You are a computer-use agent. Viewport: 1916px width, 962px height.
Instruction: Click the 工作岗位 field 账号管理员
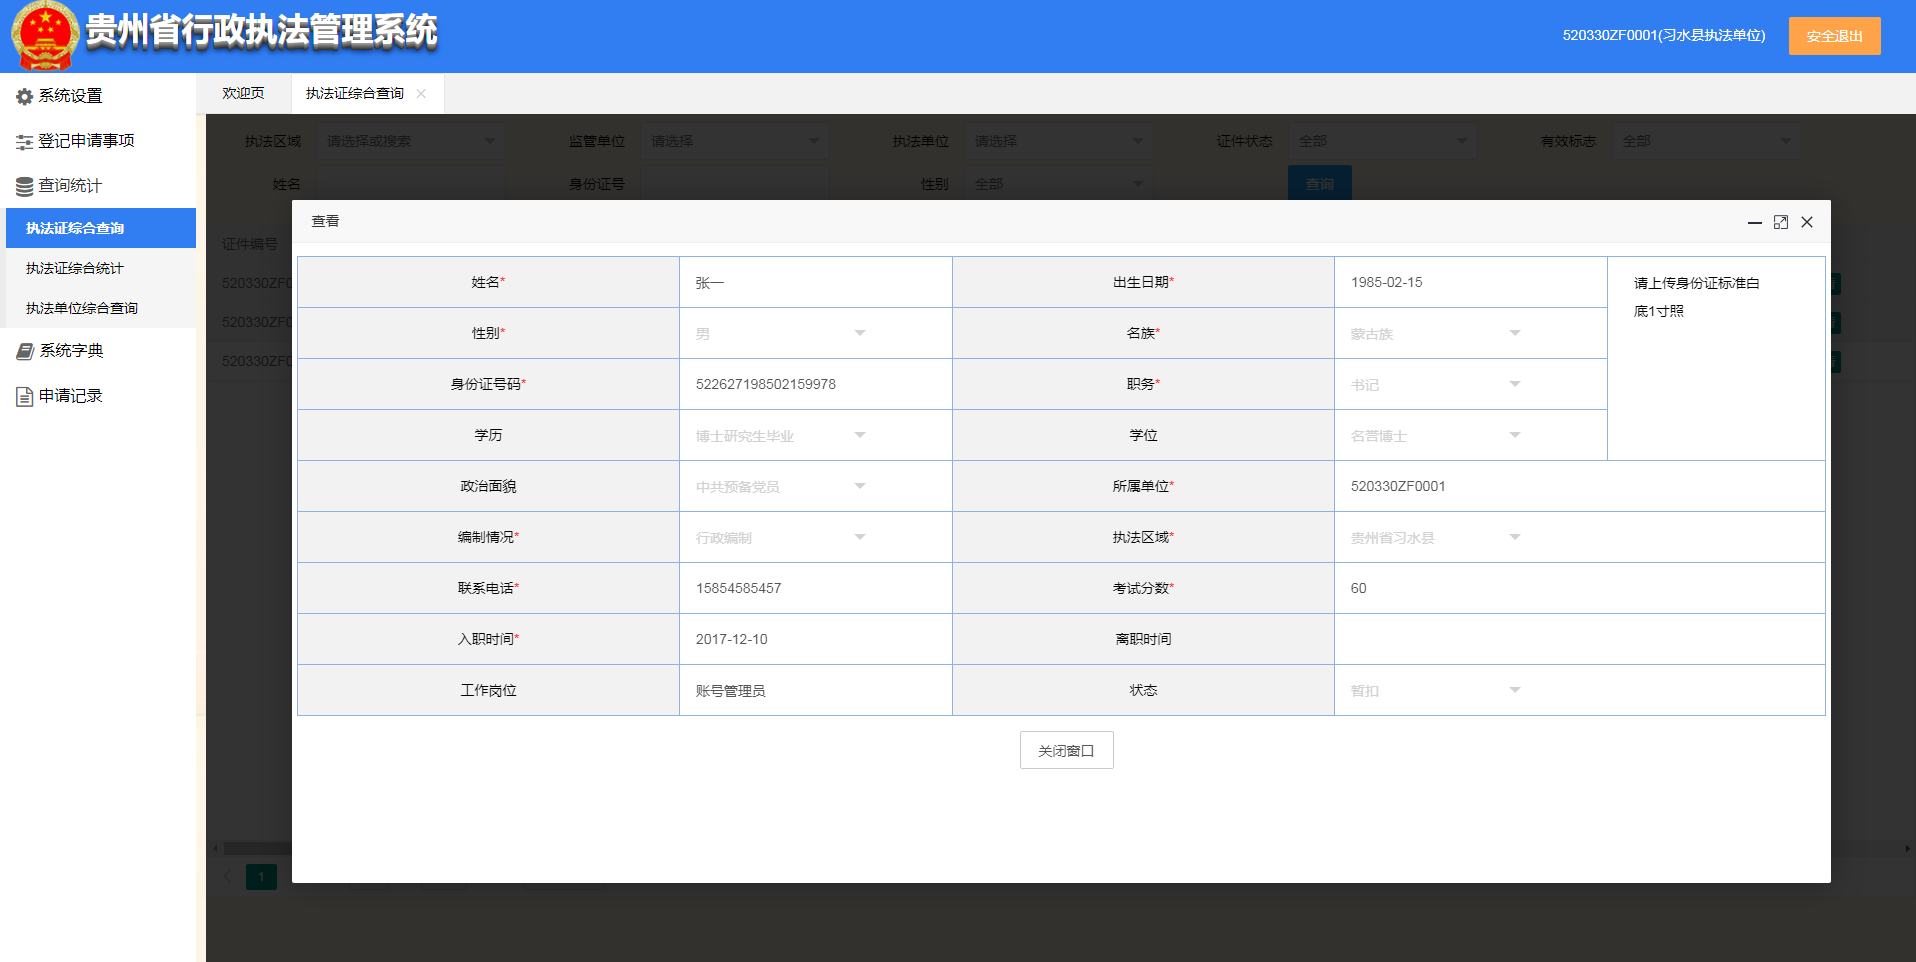coord(816,690)
